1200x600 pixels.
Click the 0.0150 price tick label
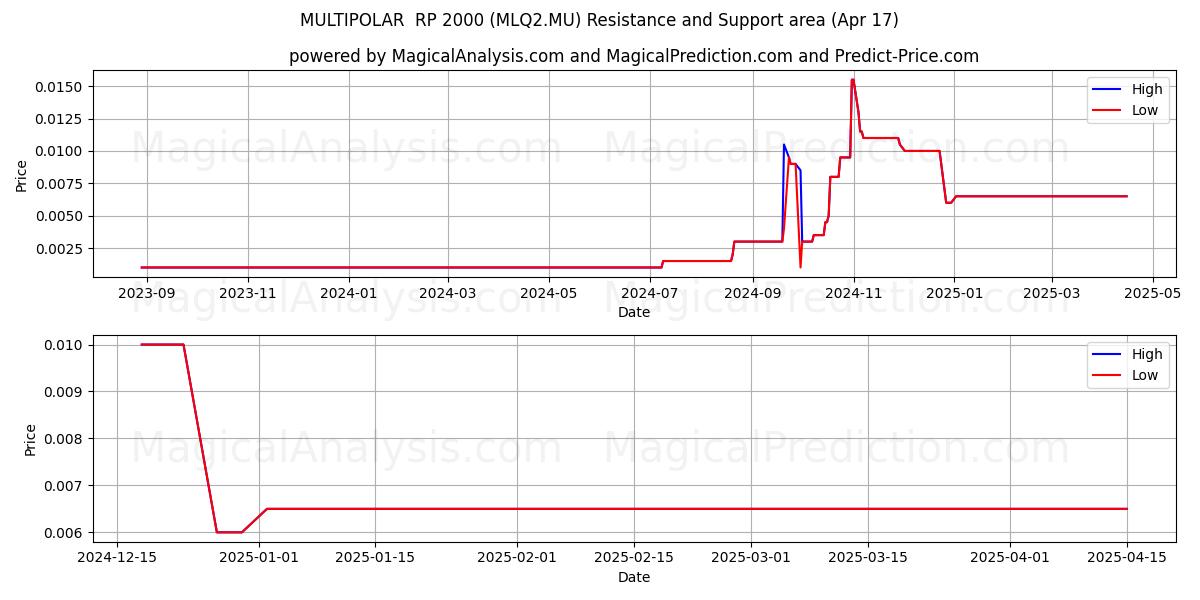tap(61, 87)
